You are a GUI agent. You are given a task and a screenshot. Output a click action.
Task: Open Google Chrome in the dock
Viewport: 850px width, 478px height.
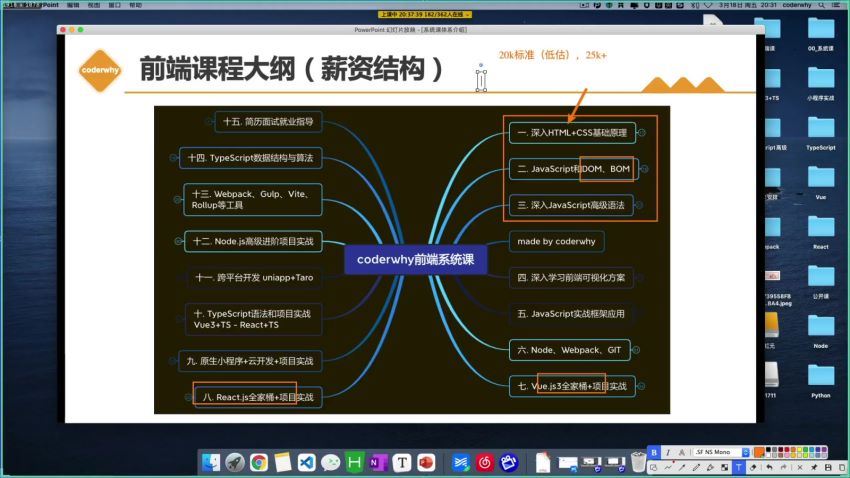coord(259,463)
